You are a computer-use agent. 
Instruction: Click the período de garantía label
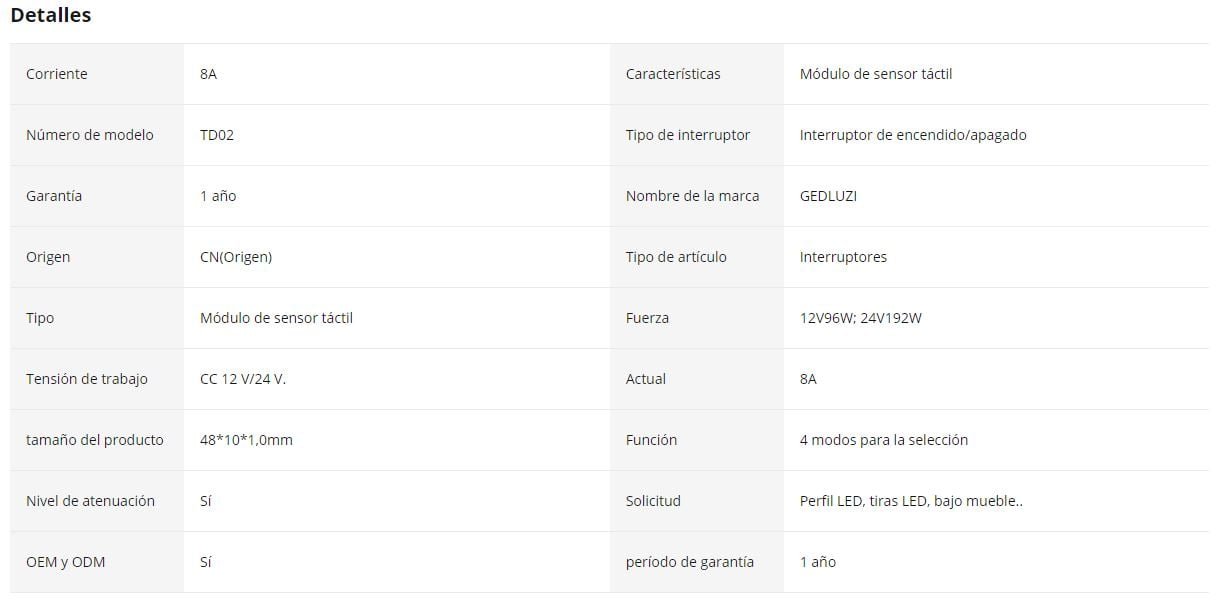[x=690, y=562]
